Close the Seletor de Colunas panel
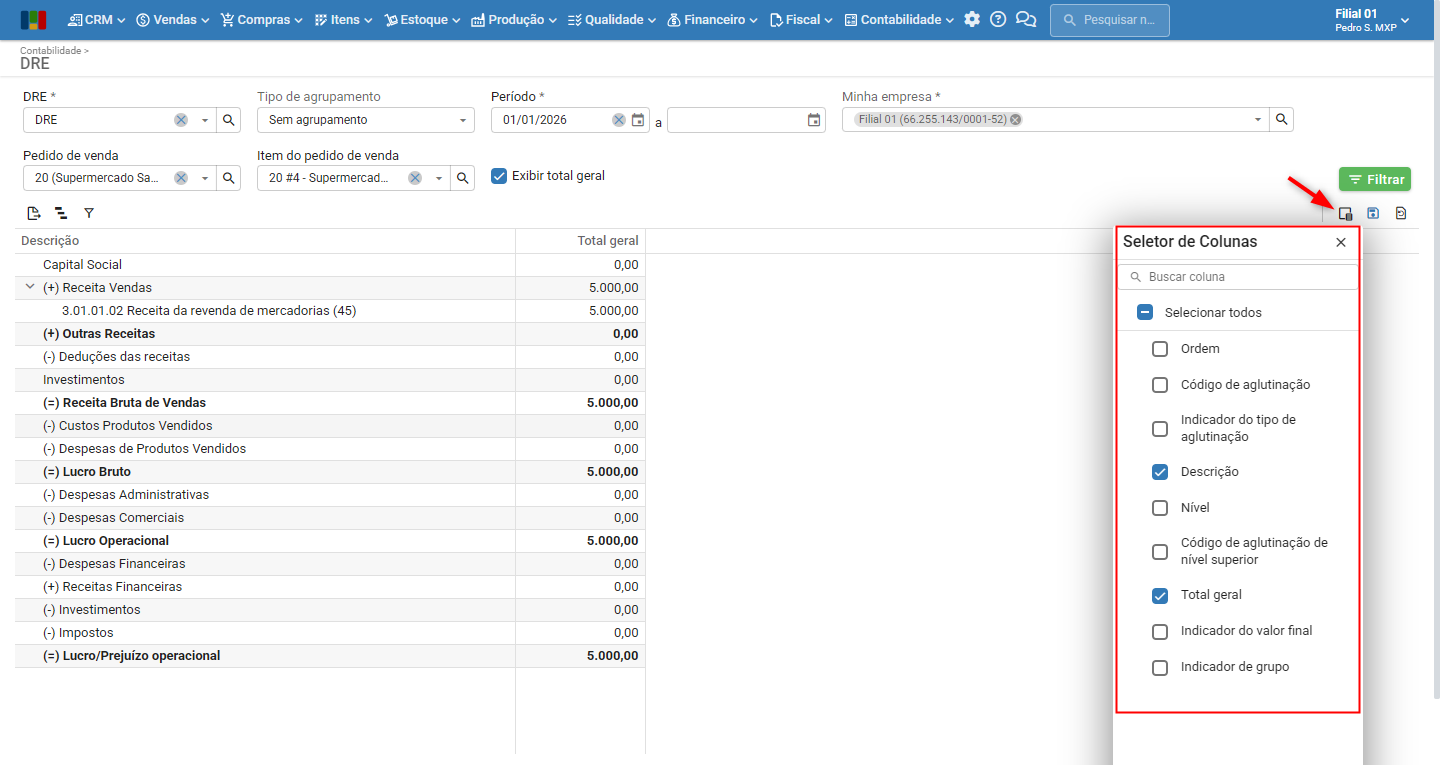The width and height of the screenshot is (1440, 765). click(x=1341, y=242)
